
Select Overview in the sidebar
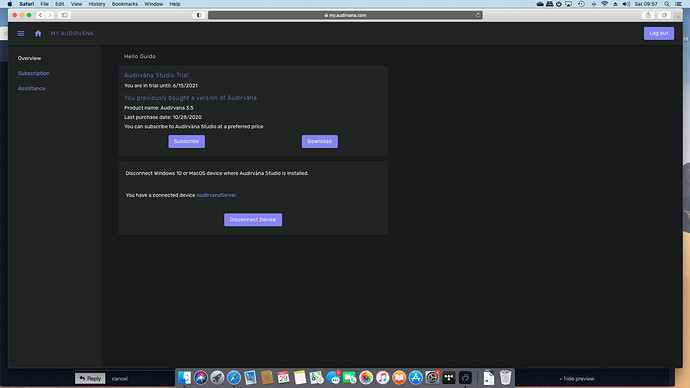pos(29,58)
